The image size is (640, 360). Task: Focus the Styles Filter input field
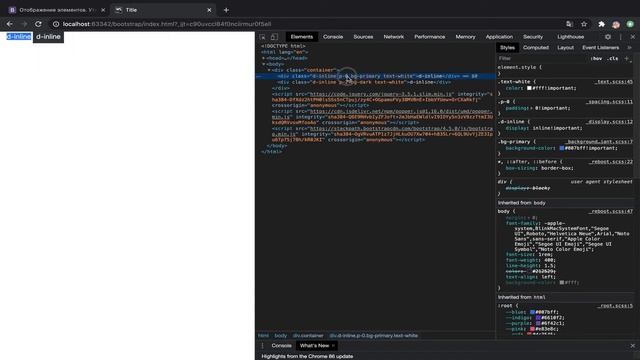click(x=542, y=58)
